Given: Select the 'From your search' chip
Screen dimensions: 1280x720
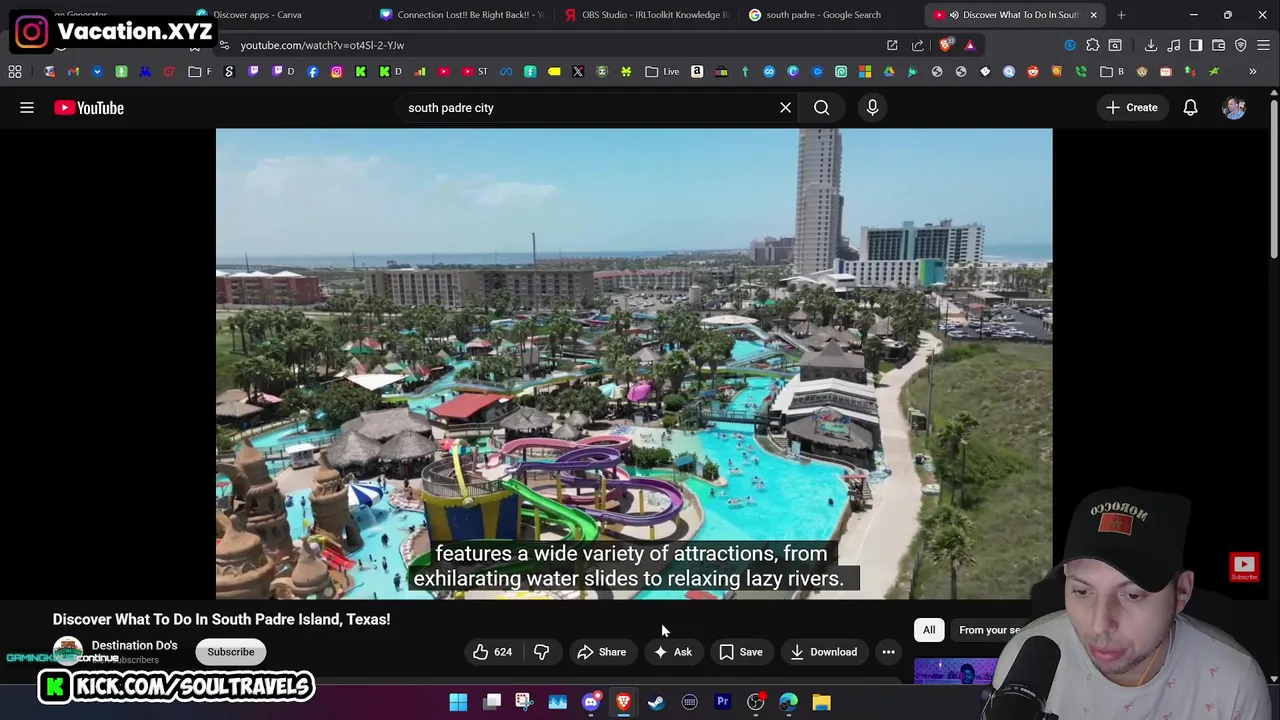Looking at the screenshot, I should tap(990, 630).
